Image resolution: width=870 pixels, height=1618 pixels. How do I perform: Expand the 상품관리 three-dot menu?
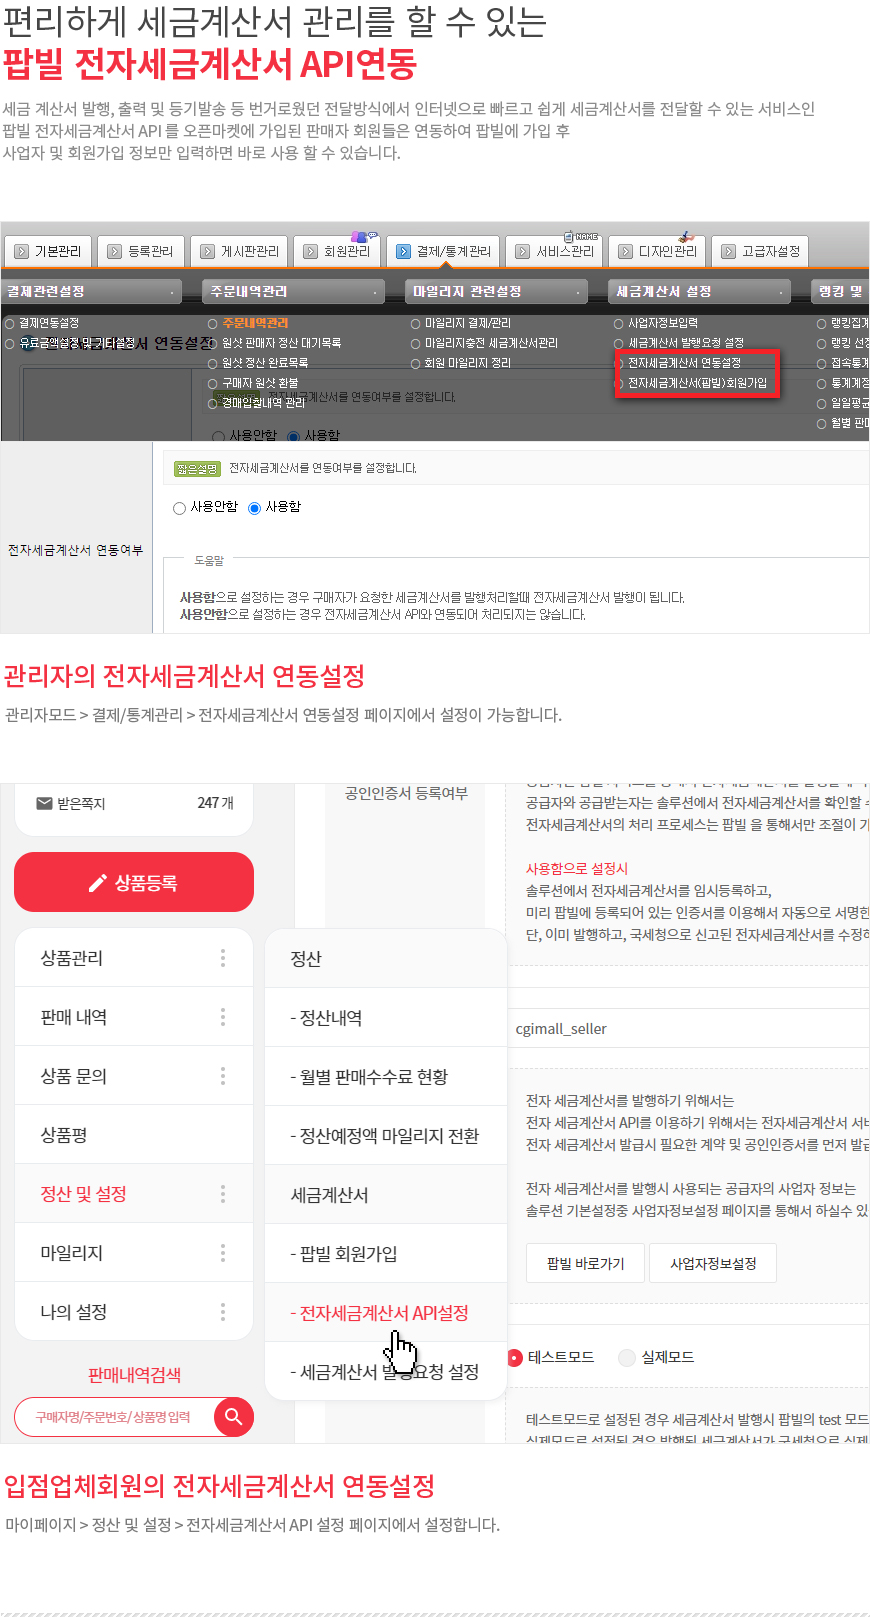223,958
